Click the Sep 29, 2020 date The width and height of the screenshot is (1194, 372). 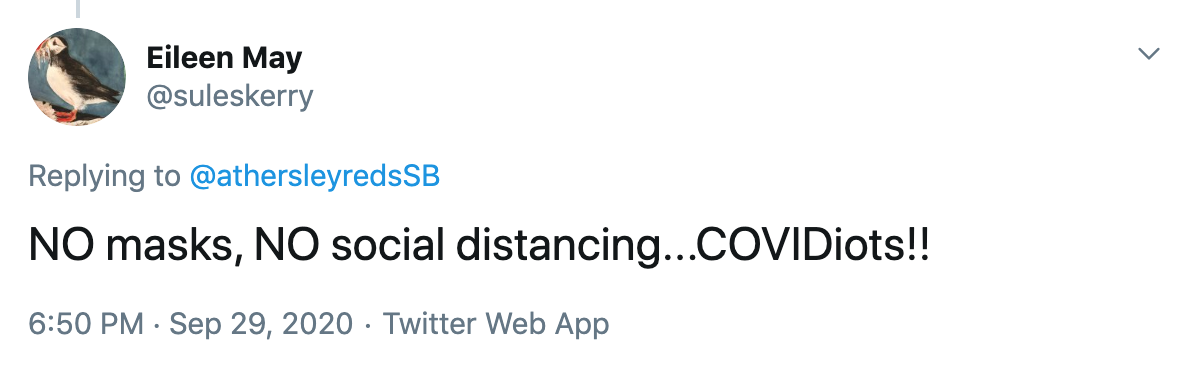(260, 324)
